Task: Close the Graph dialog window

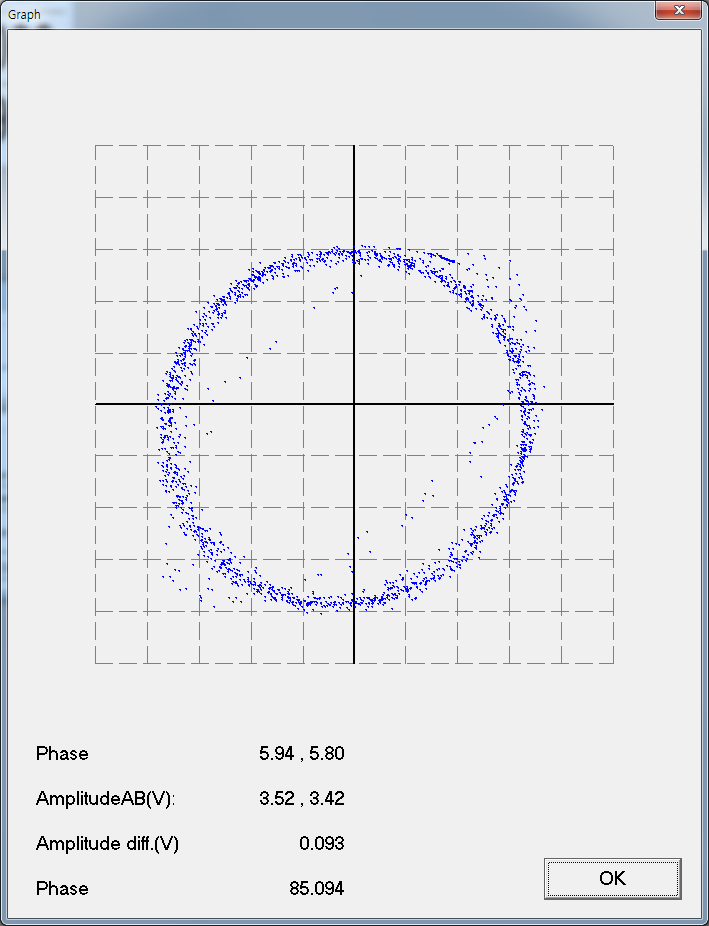Action: (x=678, y=11)
